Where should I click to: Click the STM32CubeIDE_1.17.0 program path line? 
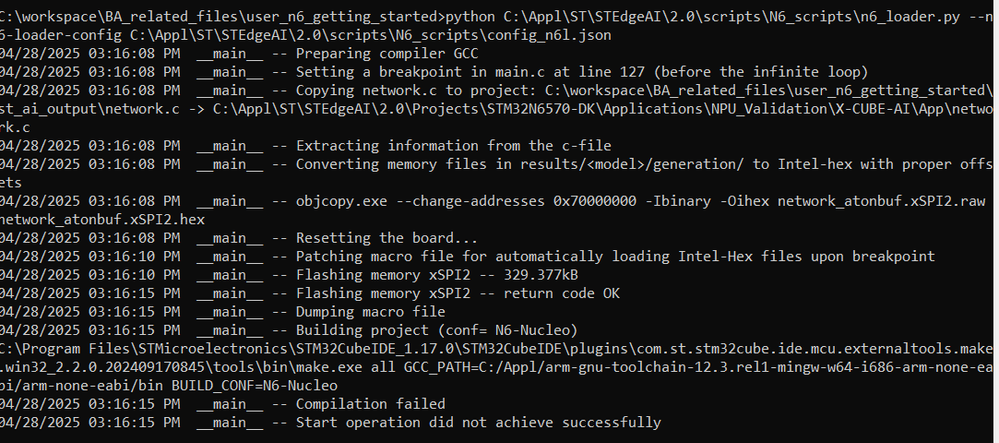point(496,349)
